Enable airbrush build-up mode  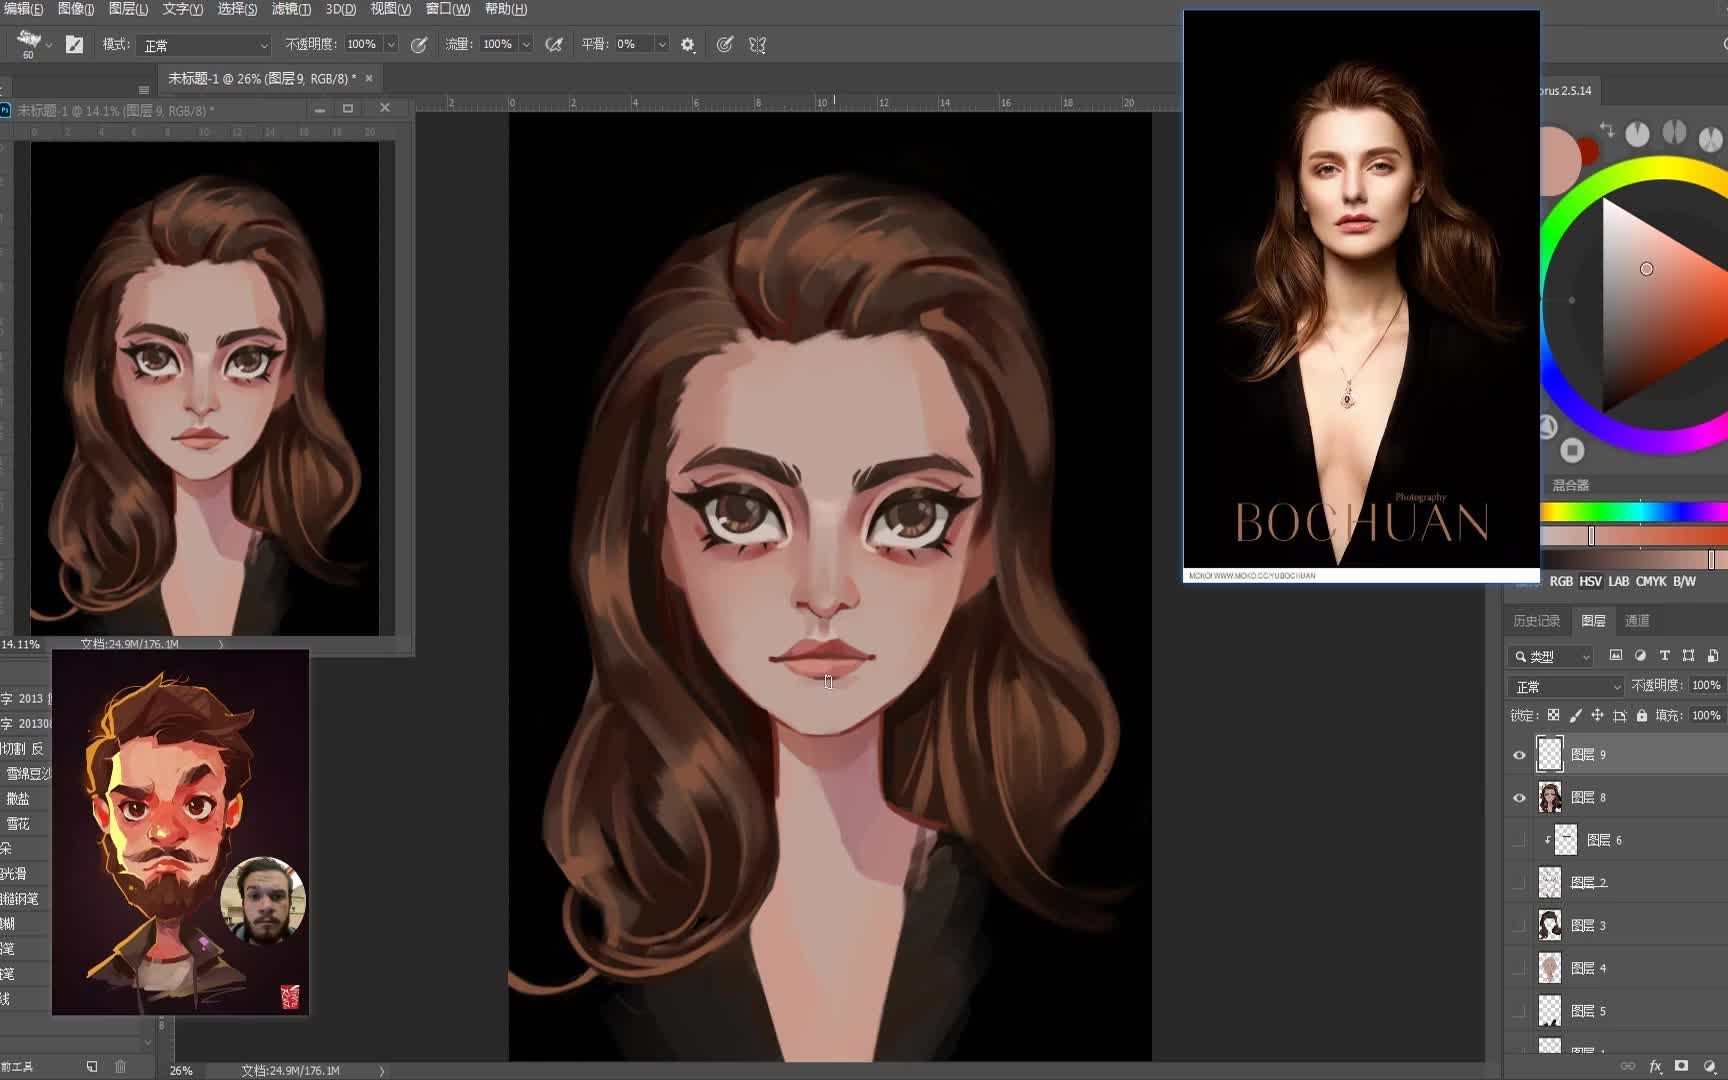[554, 44]
